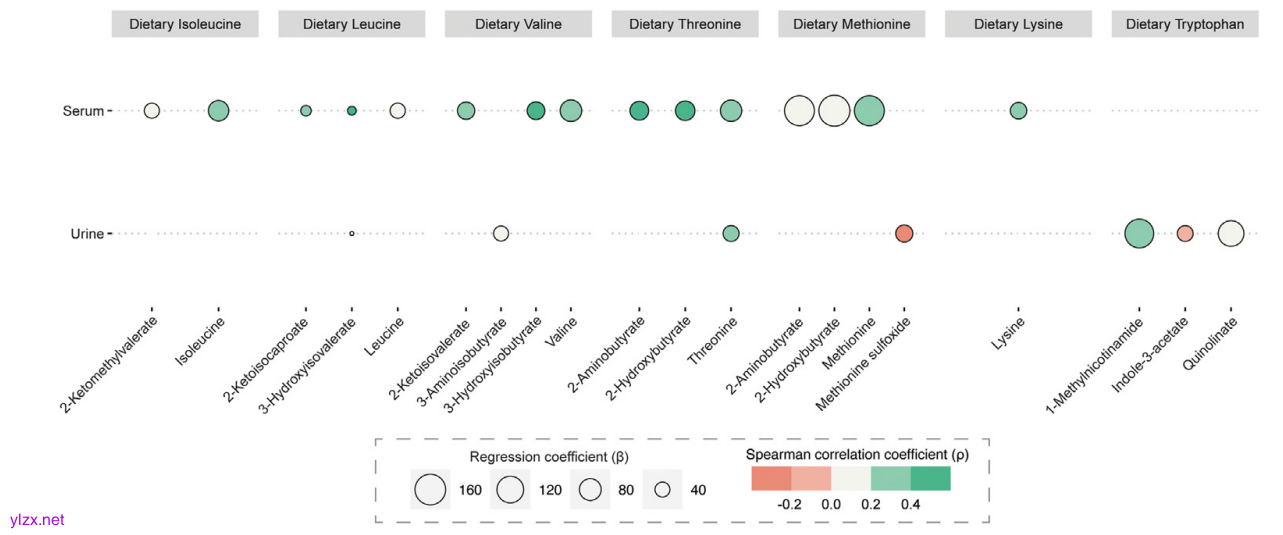Click the Serum row label
This screenshot has height=535, width=1283.
click(84, 111)
